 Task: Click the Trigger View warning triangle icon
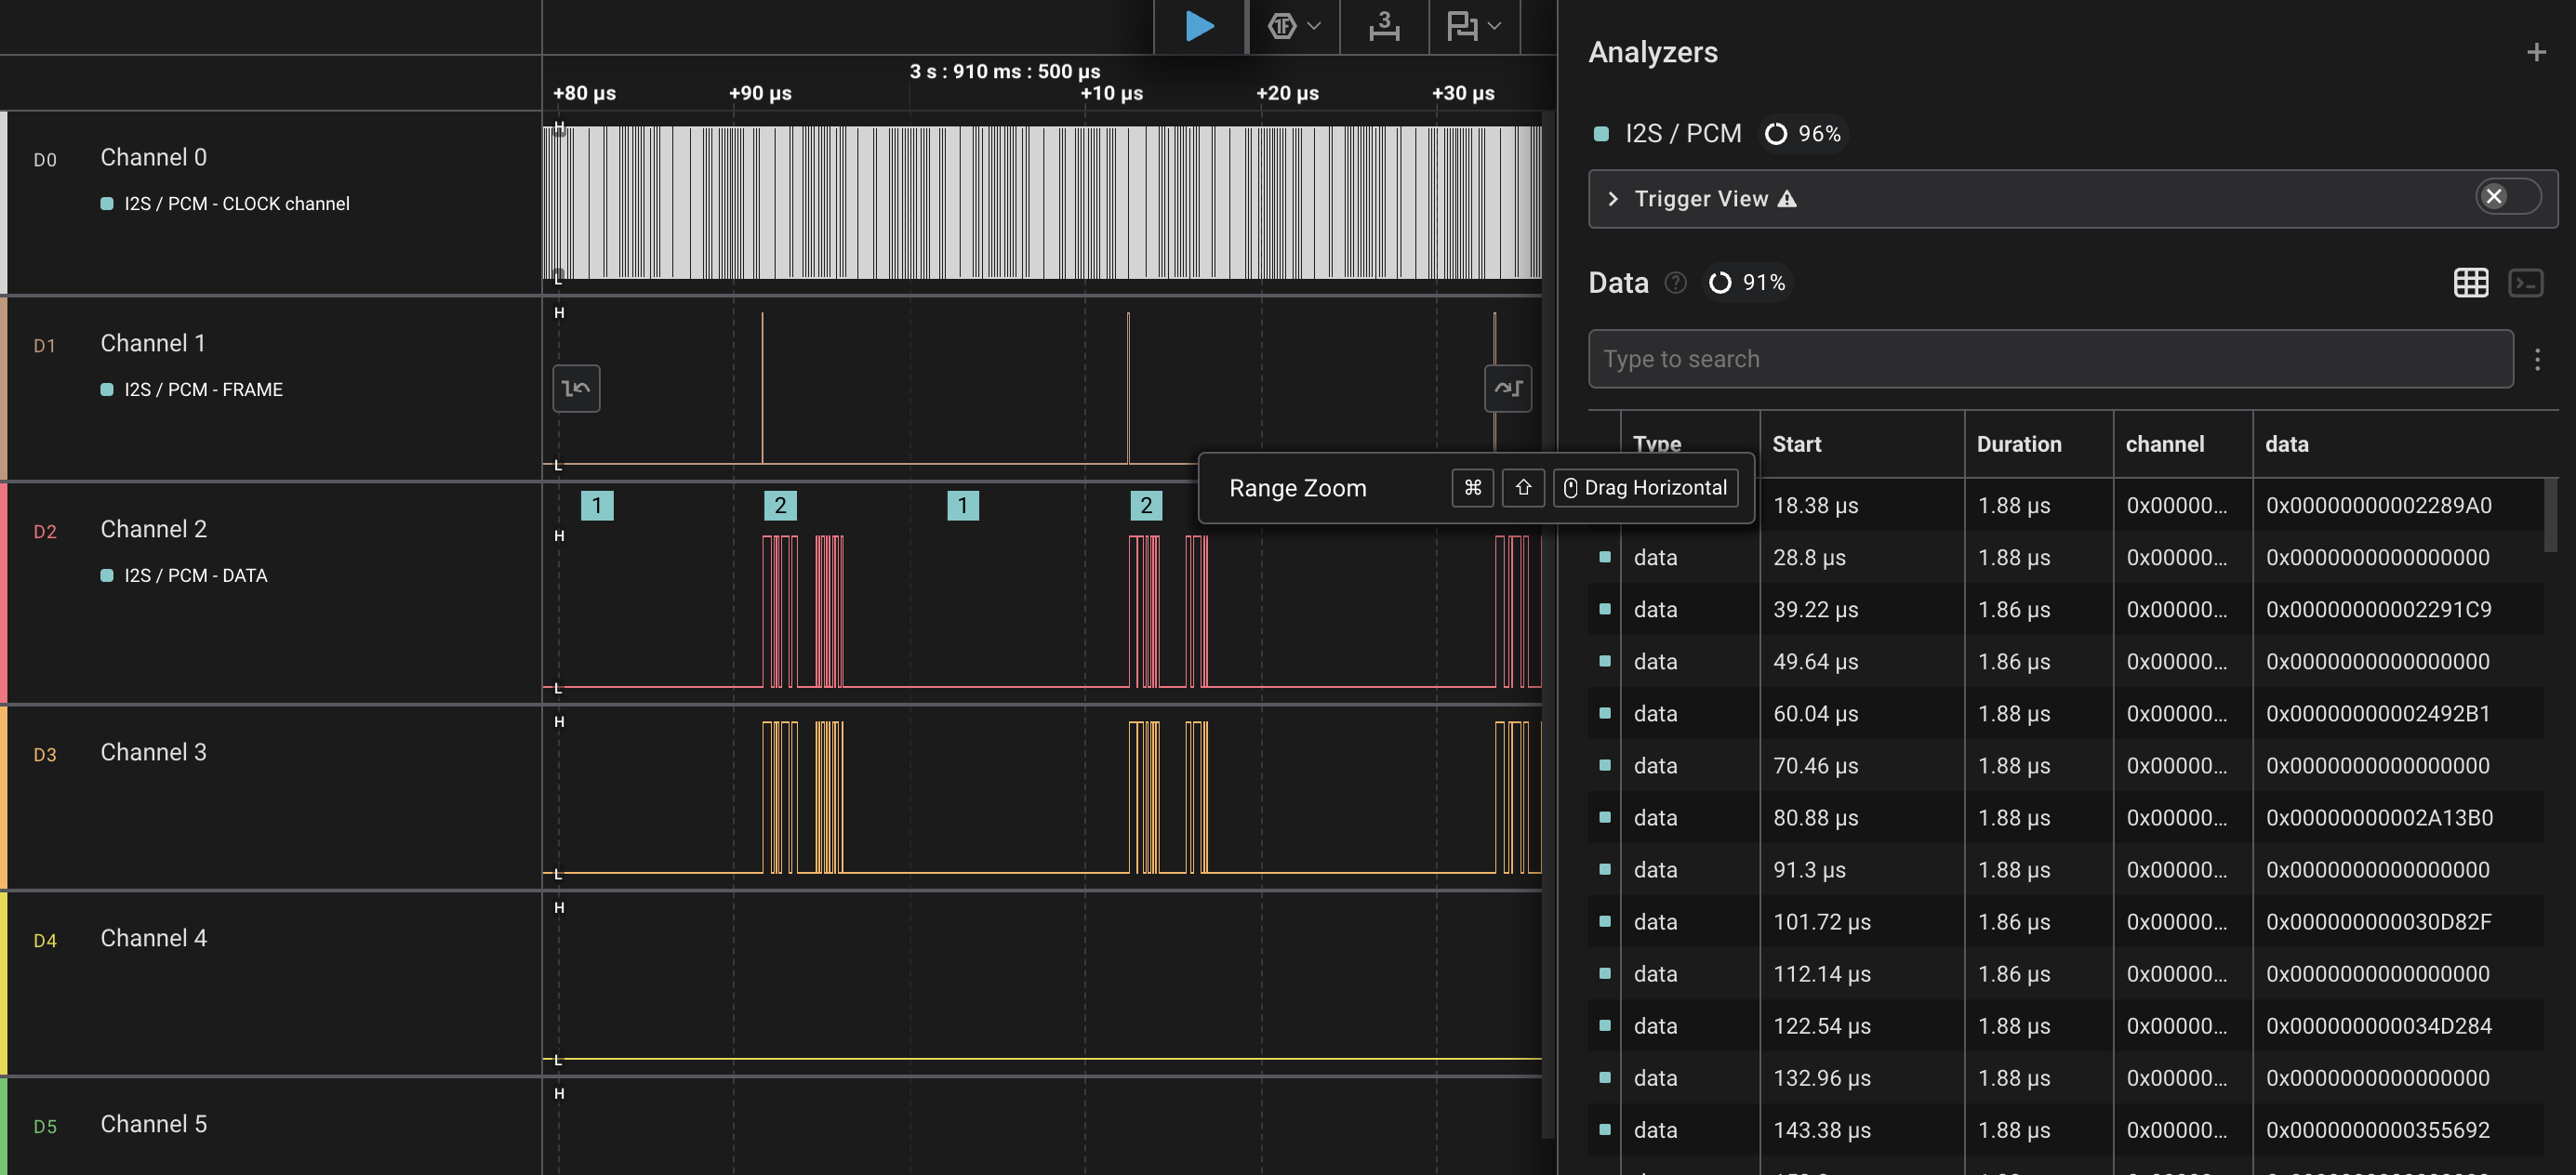pyautogui.click(x=1787, y=199)
